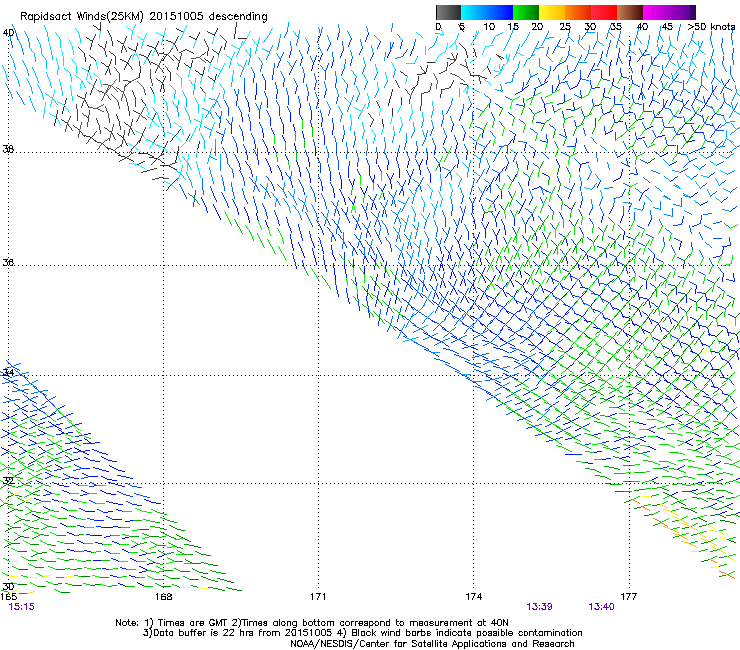This screenshot has height=650, width=740.
Task: Click the magenta 40-45 knots legend color
Action: point(656,12)
